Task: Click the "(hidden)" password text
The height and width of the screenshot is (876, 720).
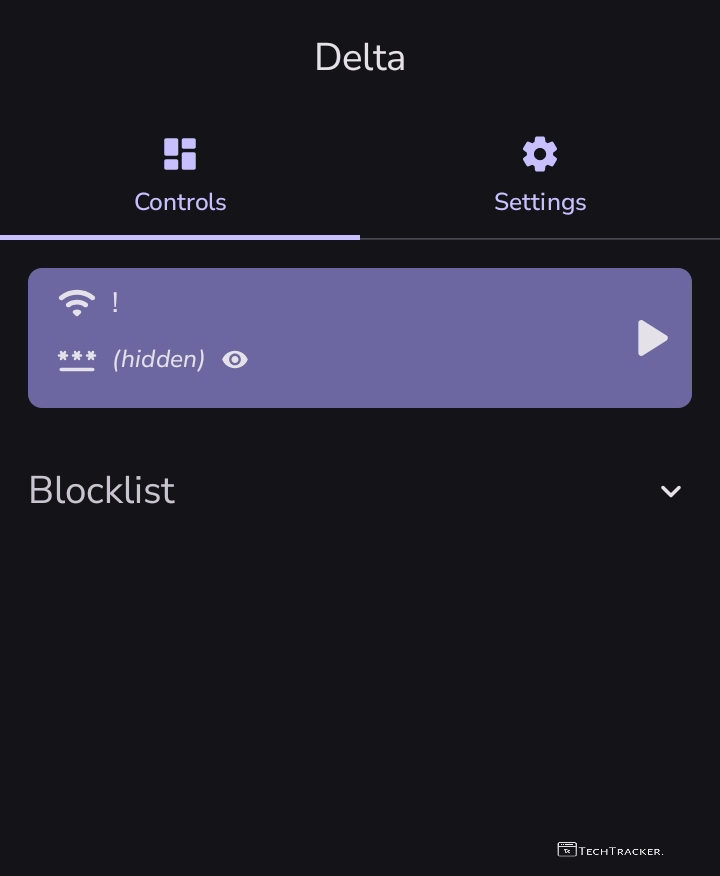Action: click(x=159, y=360)
